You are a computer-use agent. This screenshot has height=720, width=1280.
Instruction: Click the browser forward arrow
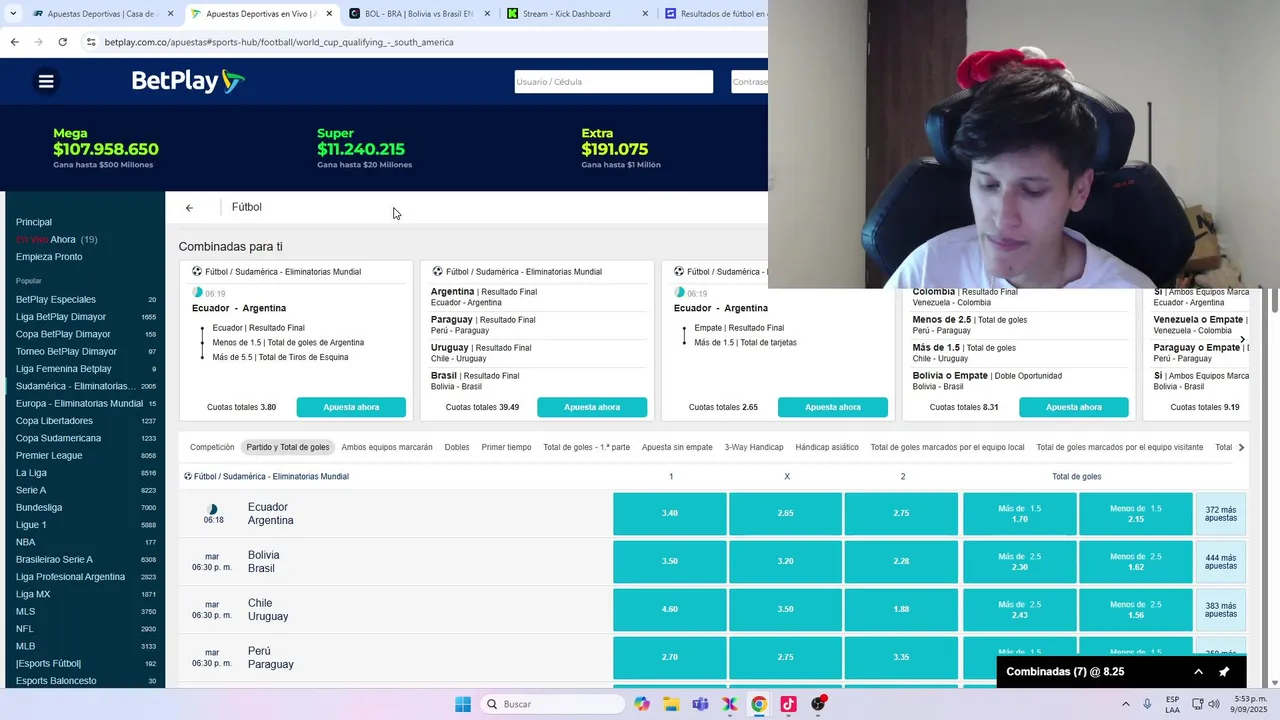pos(38,42)
